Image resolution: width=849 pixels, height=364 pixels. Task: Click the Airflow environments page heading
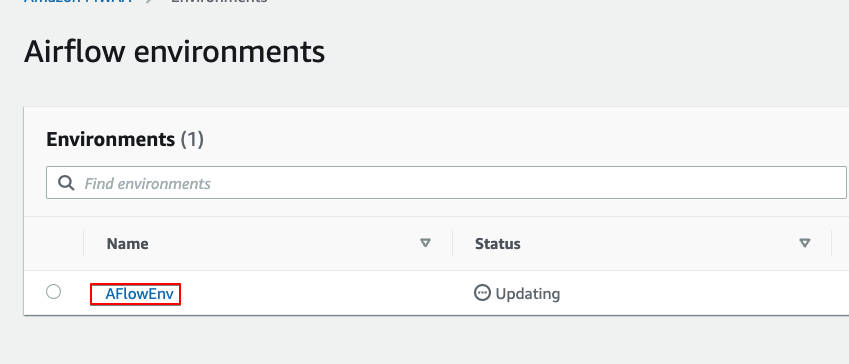174,52
